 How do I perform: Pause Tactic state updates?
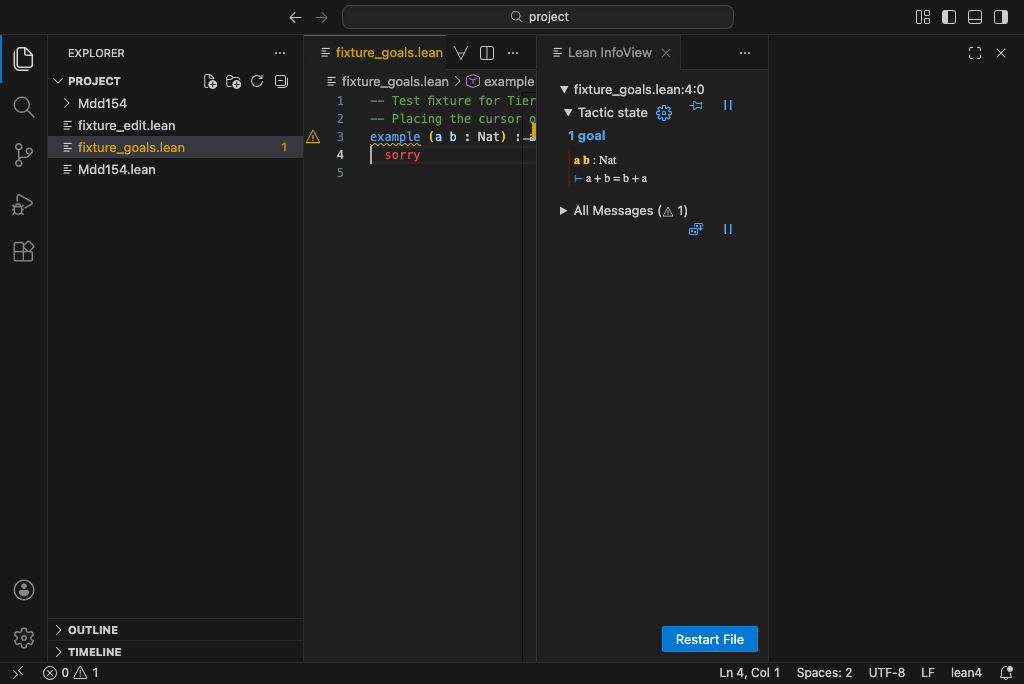728,105
